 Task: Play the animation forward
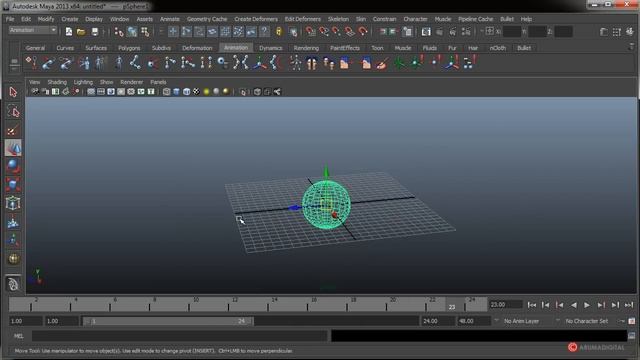(x=587, y=305)
